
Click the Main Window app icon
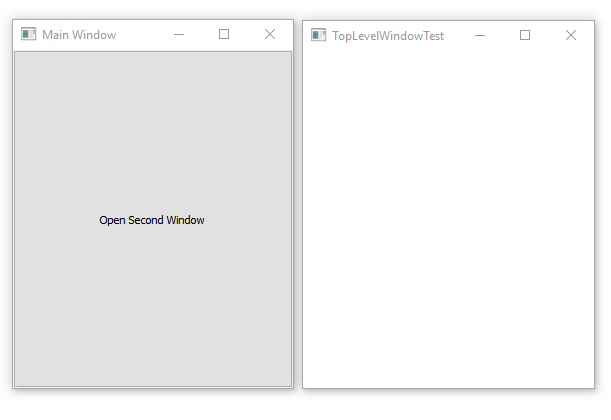28,34
